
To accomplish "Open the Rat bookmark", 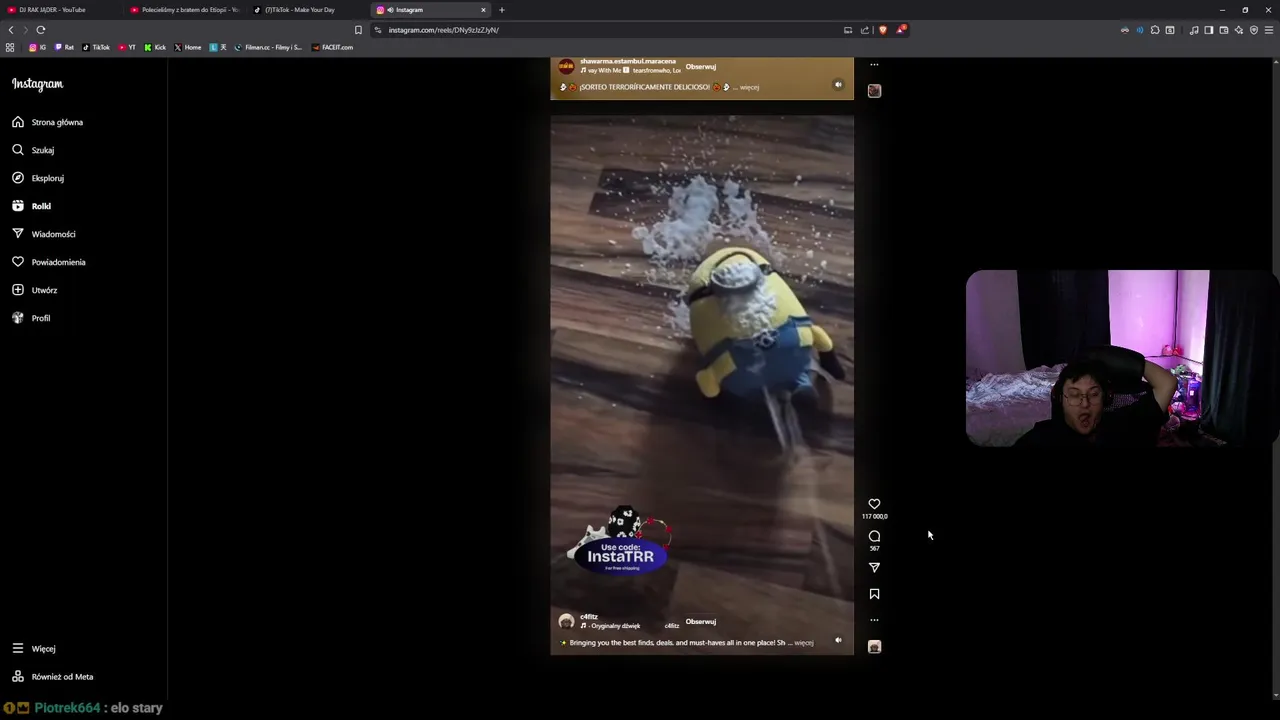I will click(64, 47).
